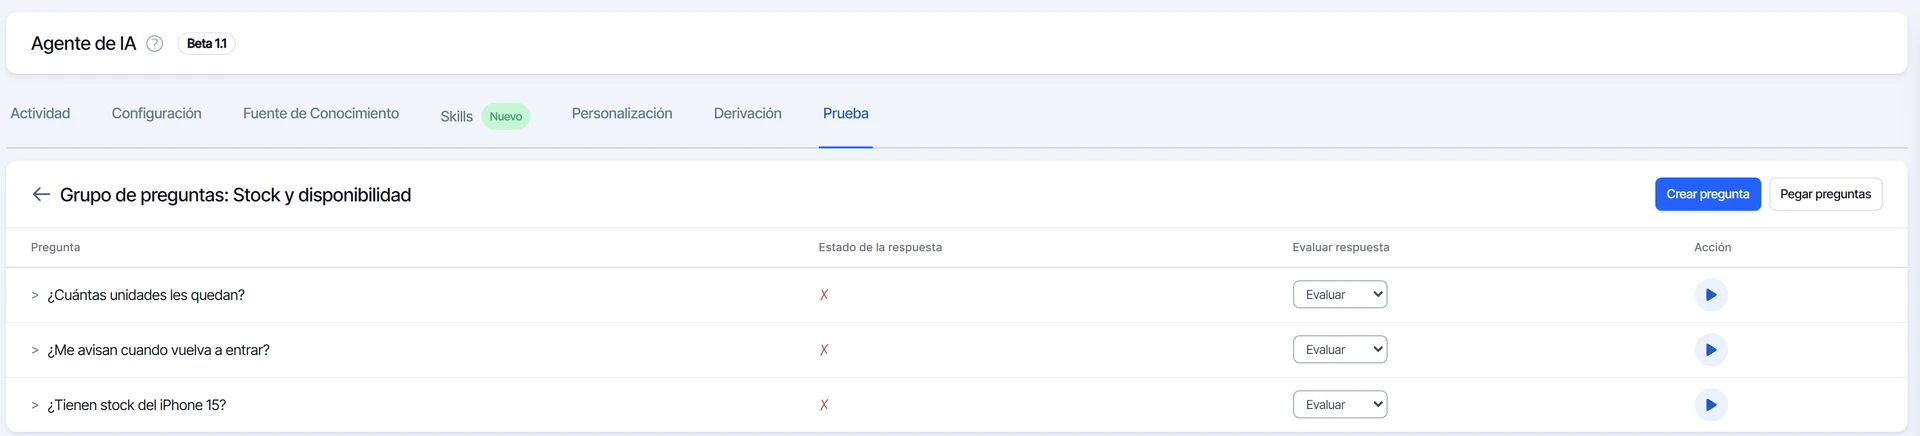Screen dimensions: 1920x436
Task: Run the question ¿Tienen stock del iPhone 15?
Action: 1711,405
